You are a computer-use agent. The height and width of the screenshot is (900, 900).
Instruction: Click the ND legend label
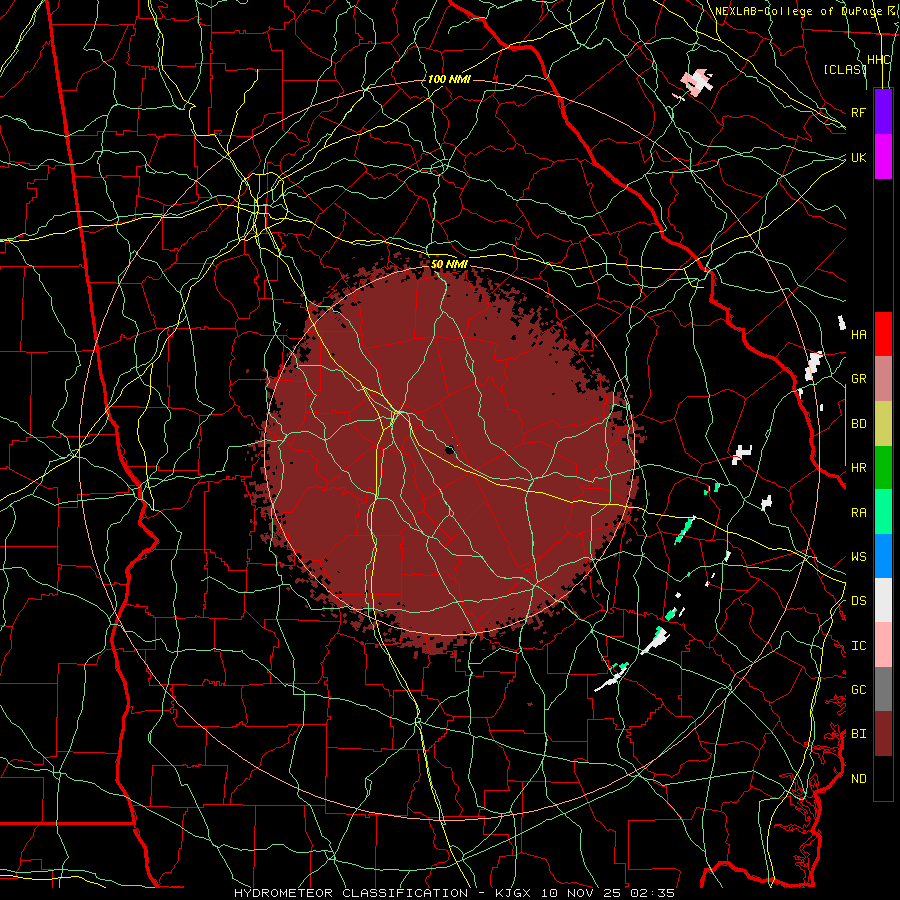pos(858,779)
